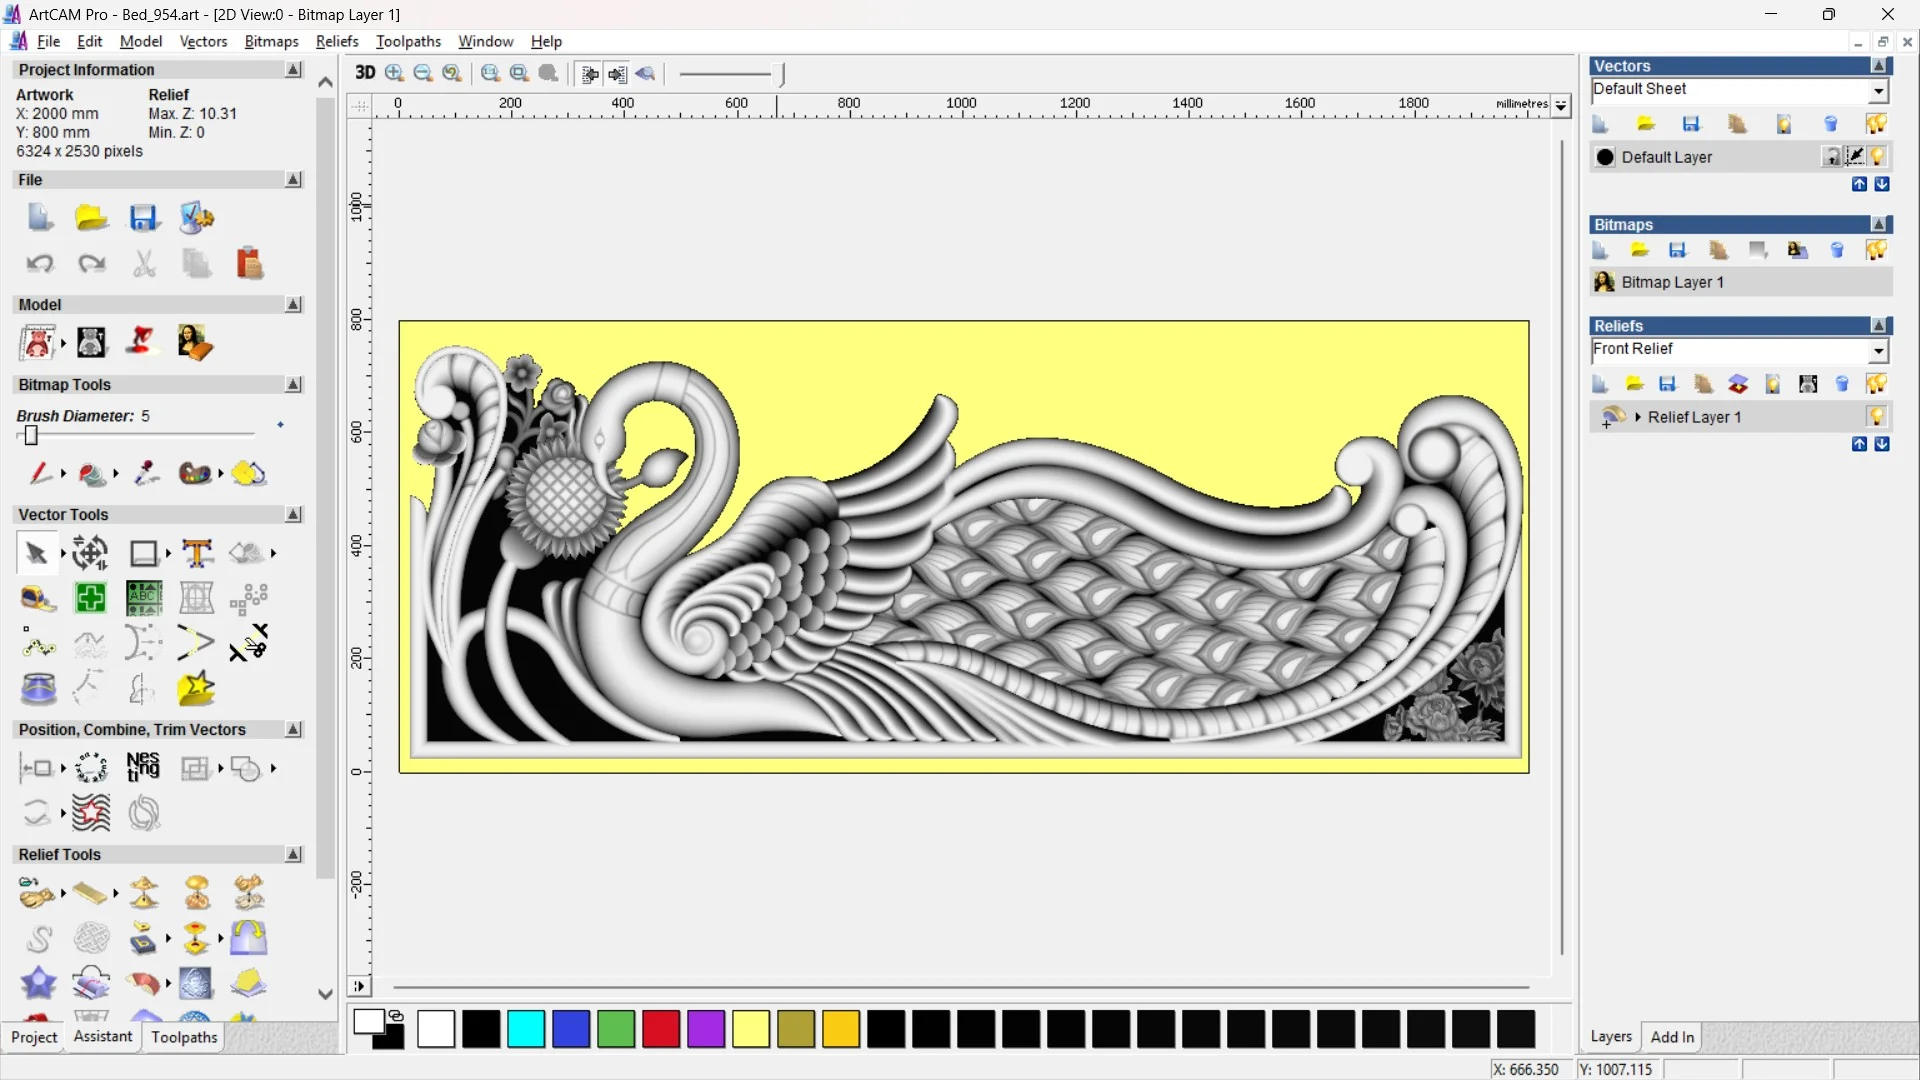The image size is (1920, 1080).
Task: Click the Add In tab button
Action: tap(1672, 1037)
